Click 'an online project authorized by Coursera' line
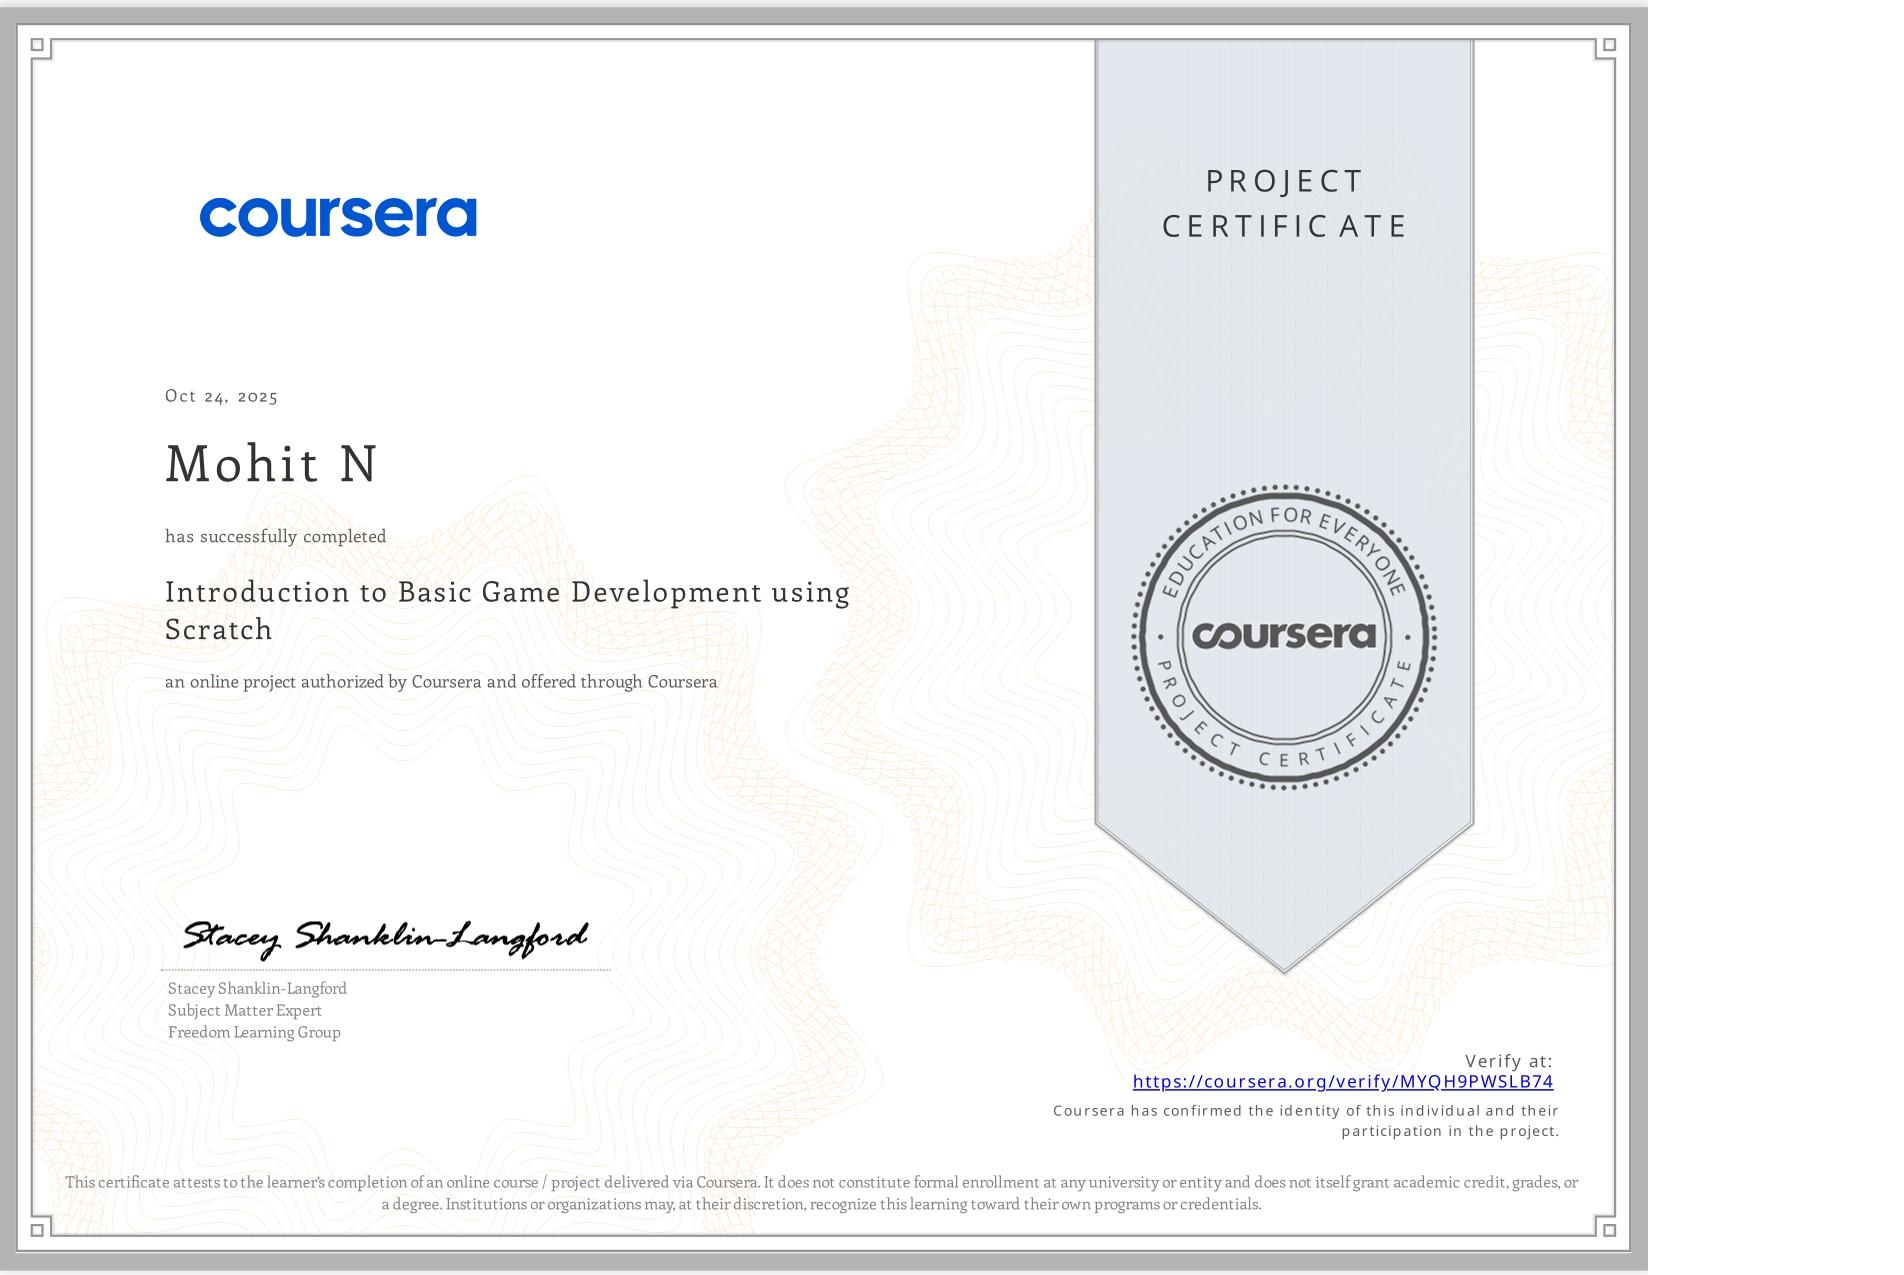 coord(441,682)
